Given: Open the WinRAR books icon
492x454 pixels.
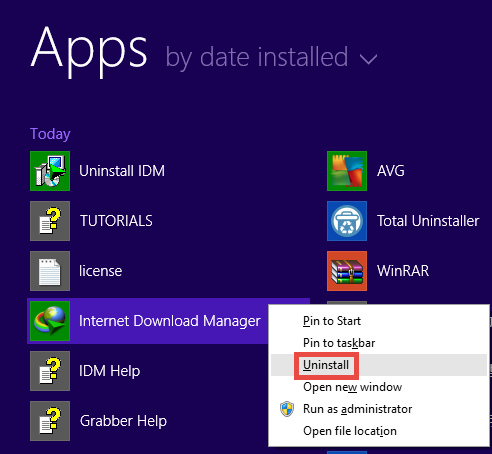Looking at the screenshot, I should 347,271.
